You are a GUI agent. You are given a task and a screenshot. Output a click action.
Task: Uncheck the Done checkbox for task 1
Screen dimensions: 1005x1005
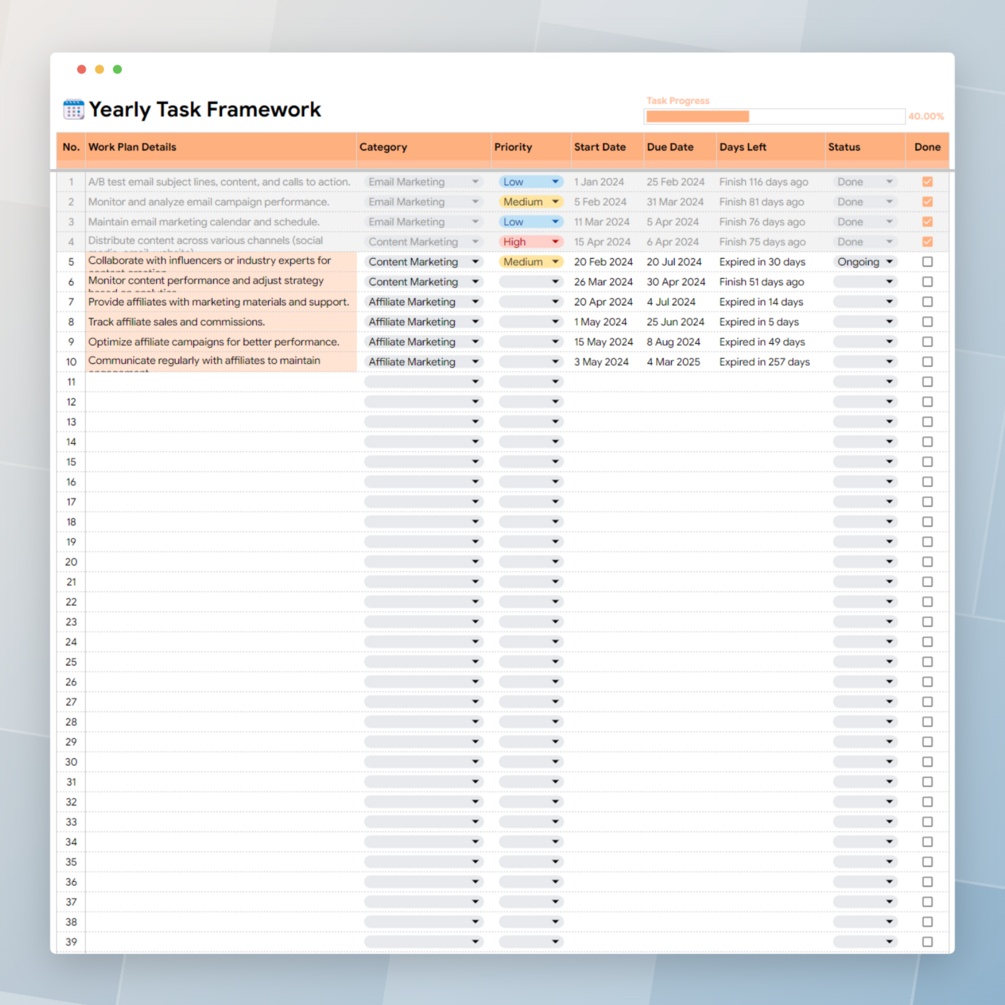pyautogui.click(x=927, y=182)
